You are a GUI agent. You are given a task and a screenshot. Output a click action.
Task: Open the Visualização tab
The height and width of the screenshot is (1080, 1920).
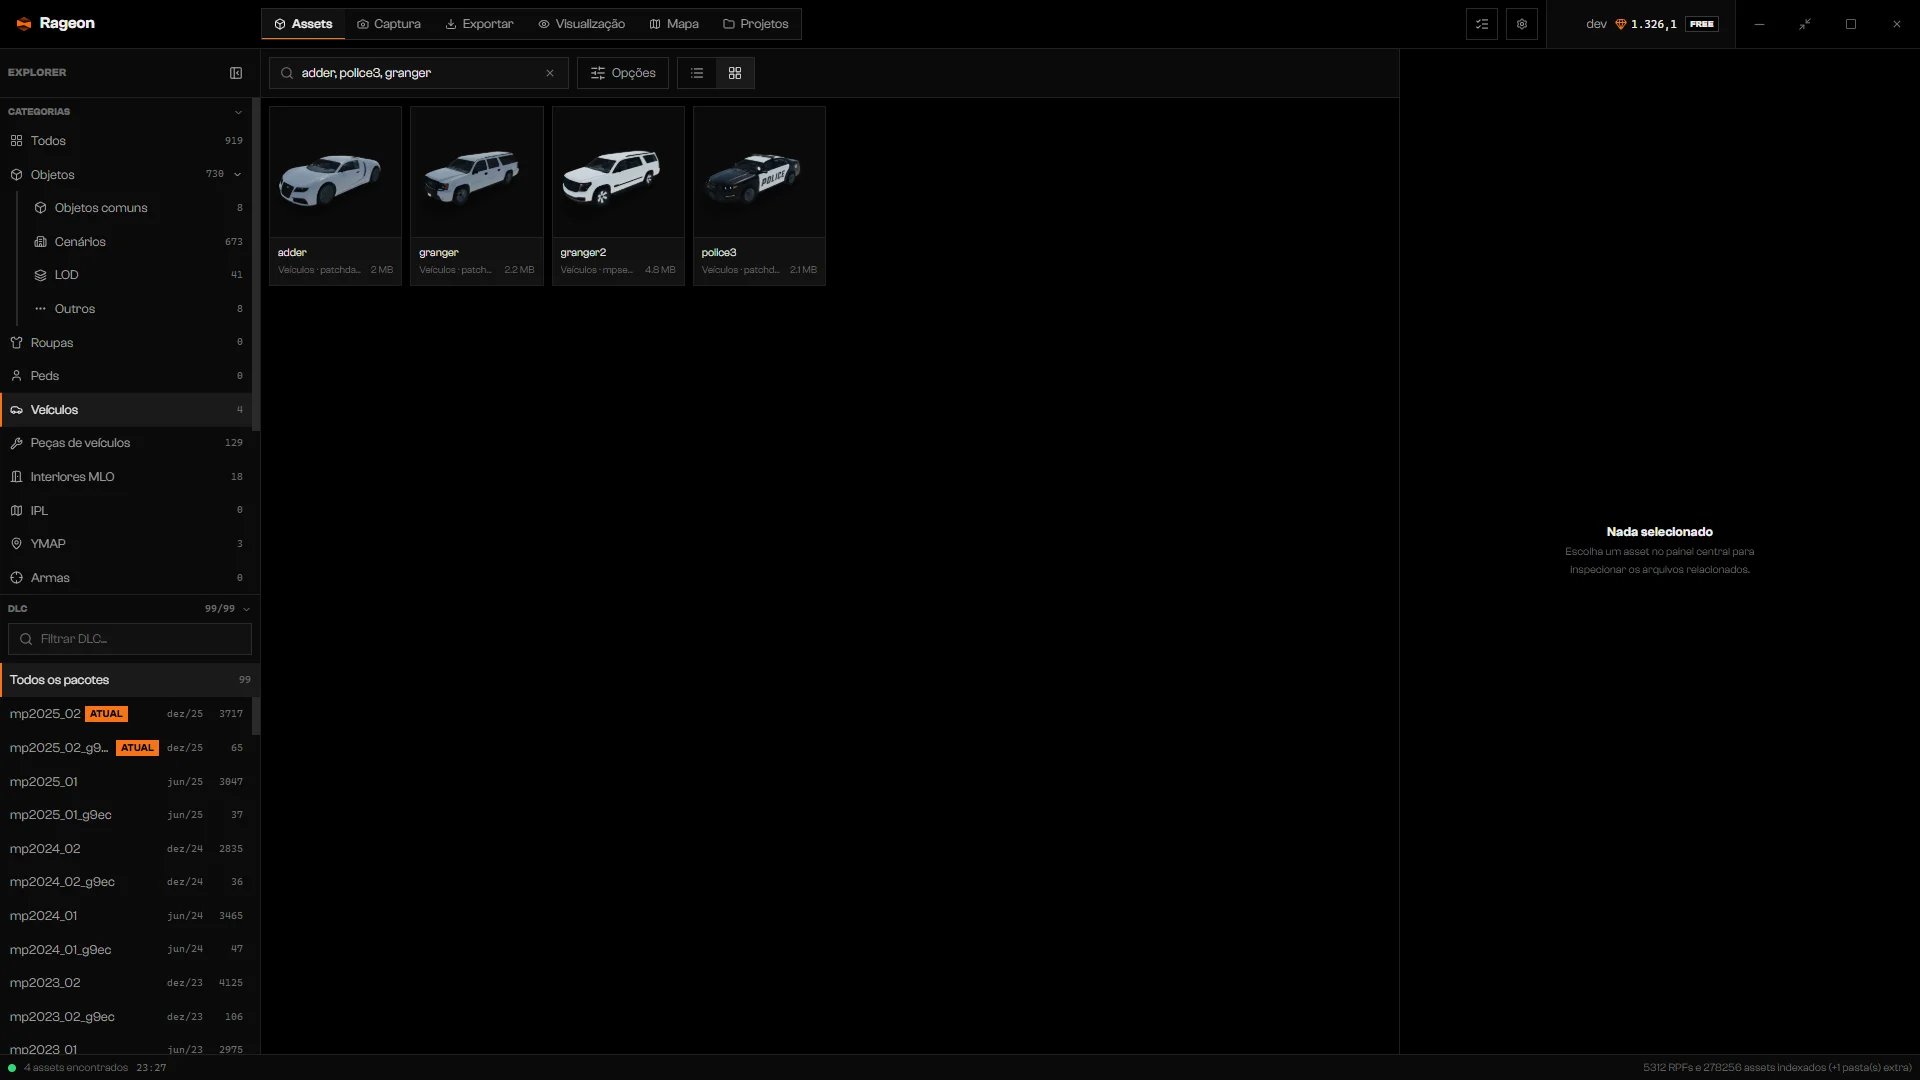[581, 24]
